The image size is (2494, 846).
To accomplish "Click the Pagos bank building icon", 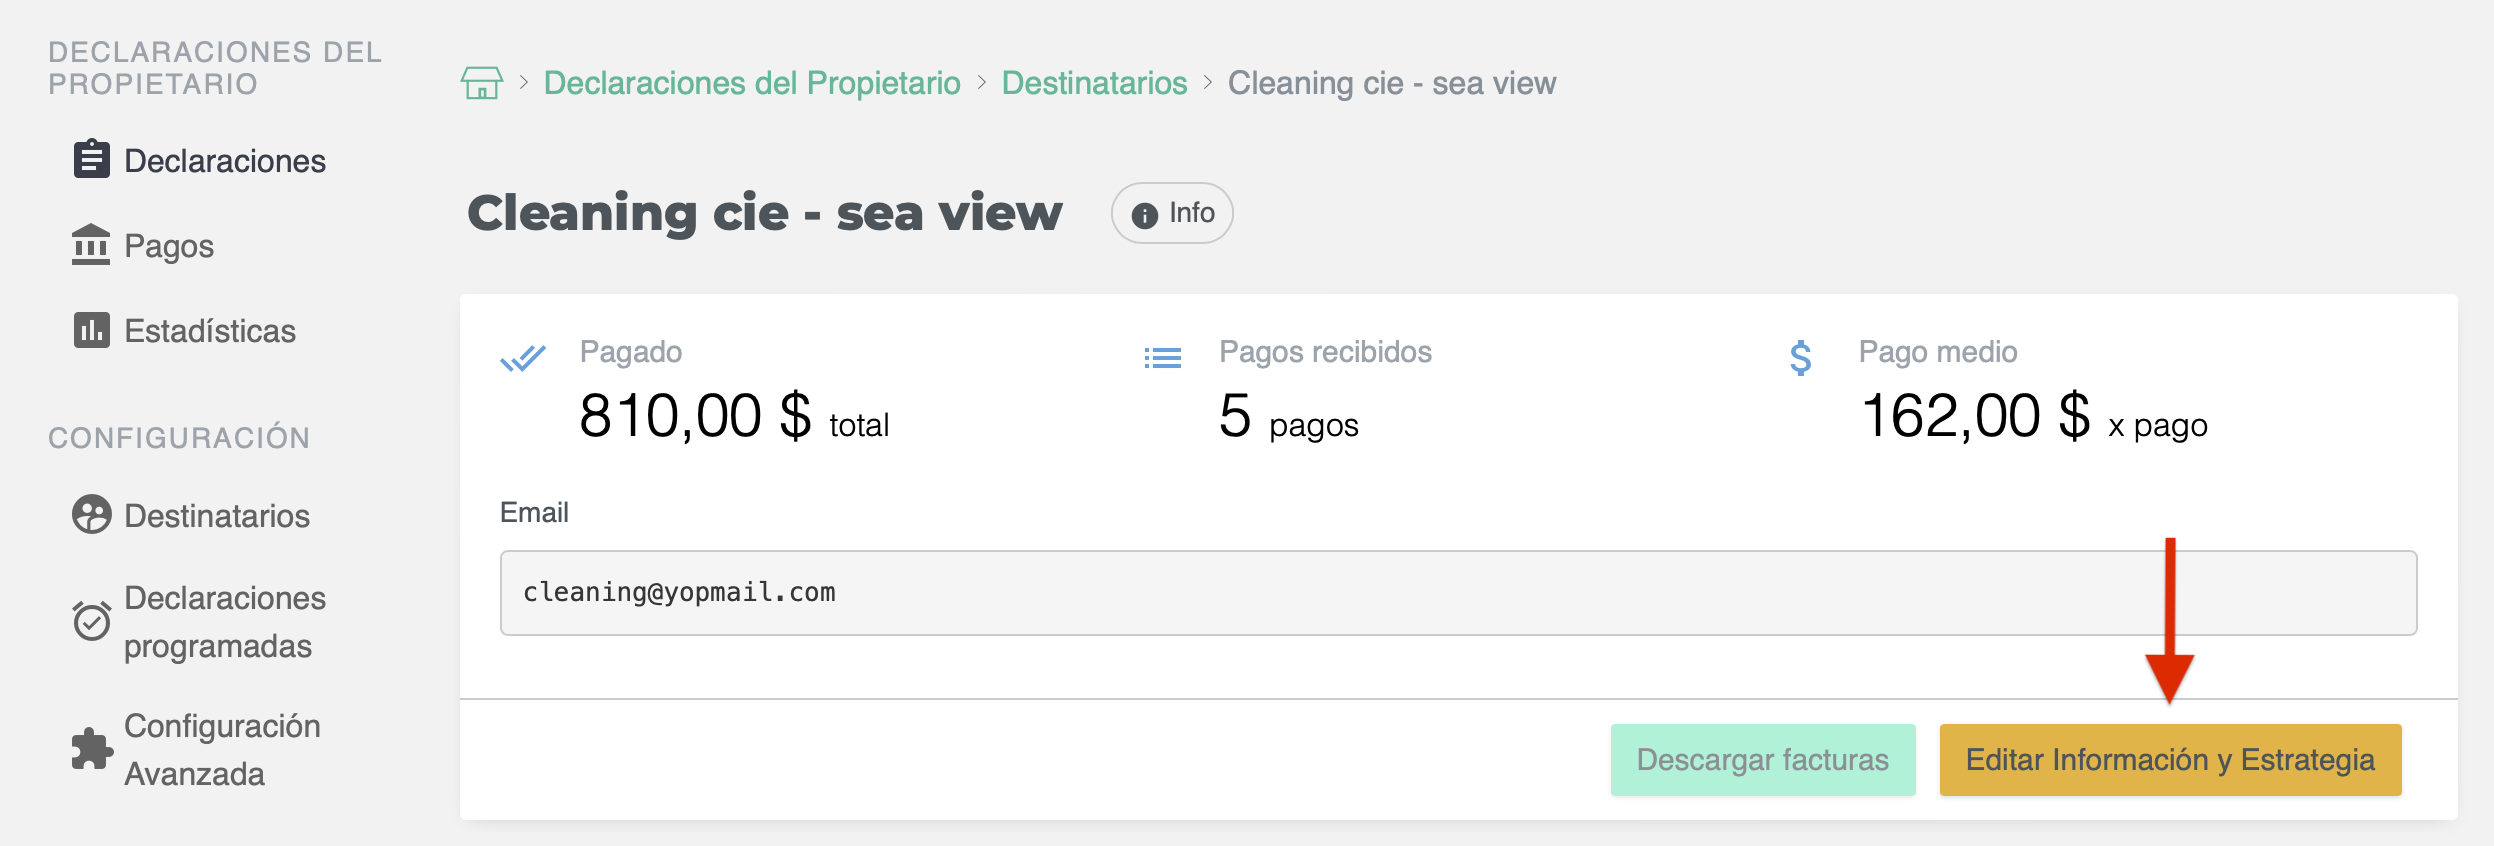I will [91, 245].
